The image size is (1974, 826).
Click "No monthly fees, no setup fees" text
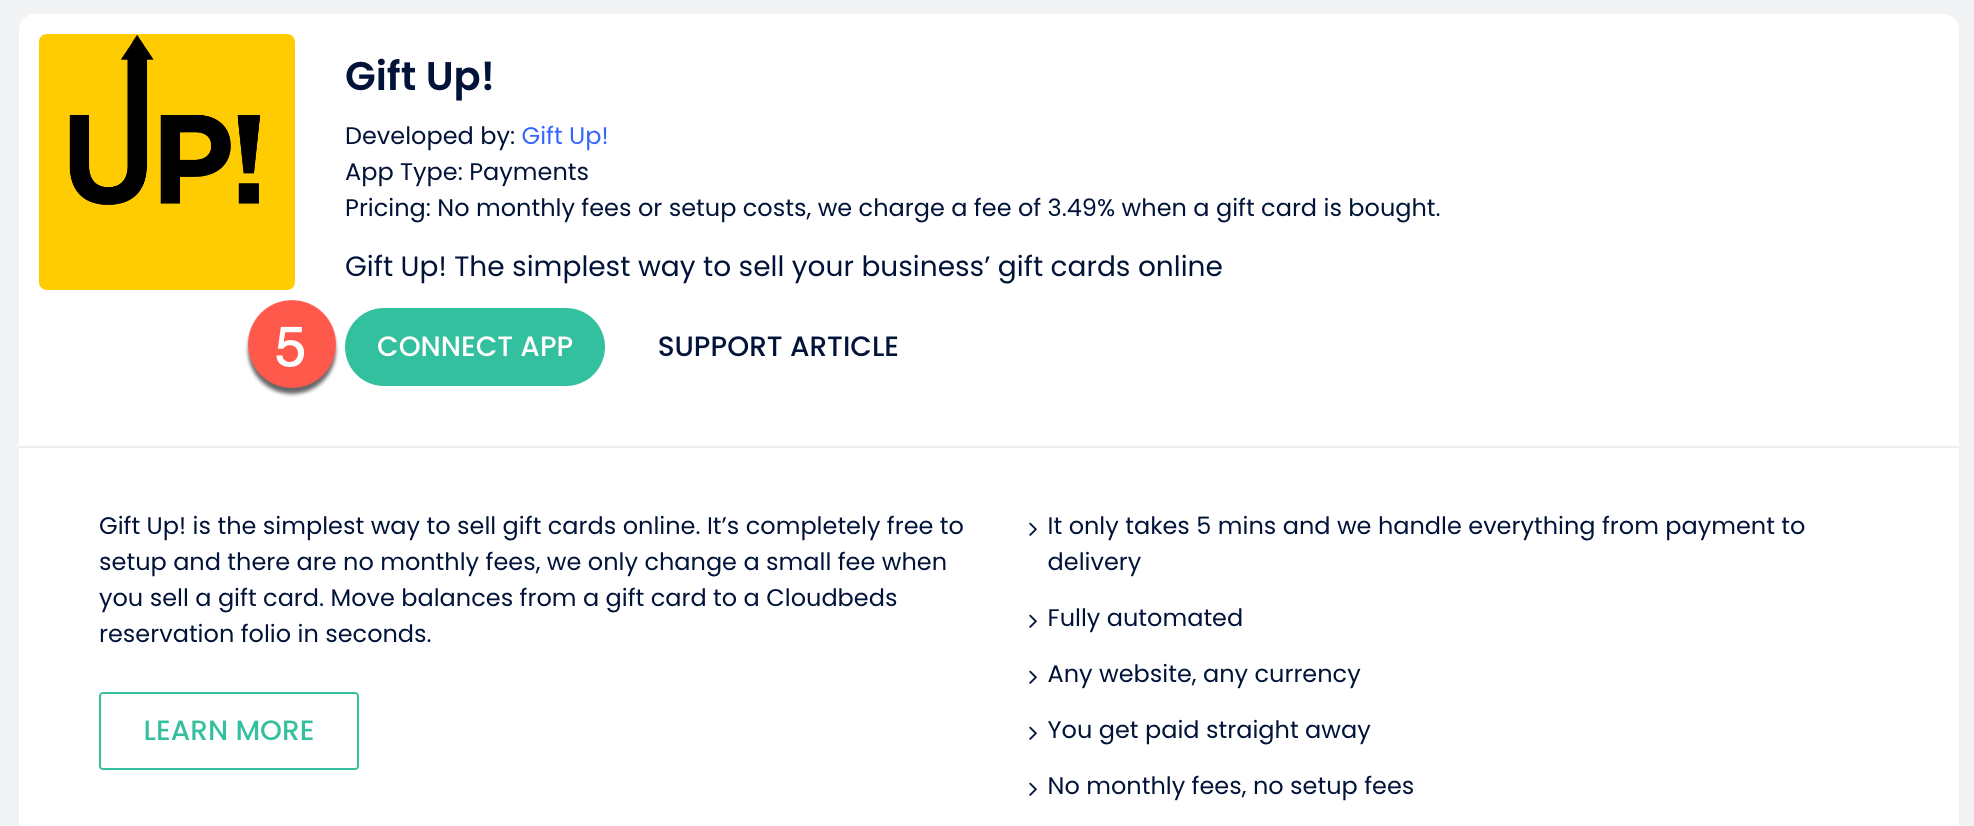[x=1230, y=786]
